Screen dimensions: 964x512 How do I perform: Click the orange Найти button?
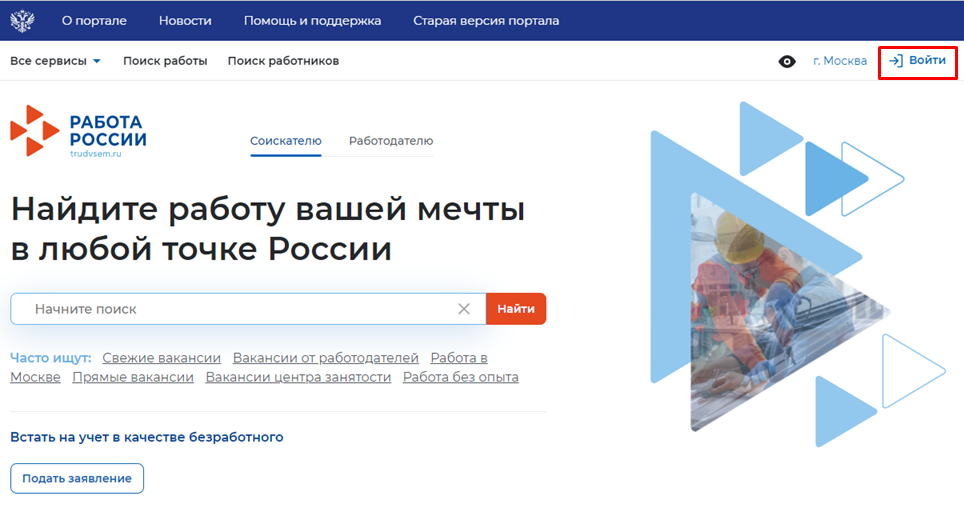click(x=516, y=309)
